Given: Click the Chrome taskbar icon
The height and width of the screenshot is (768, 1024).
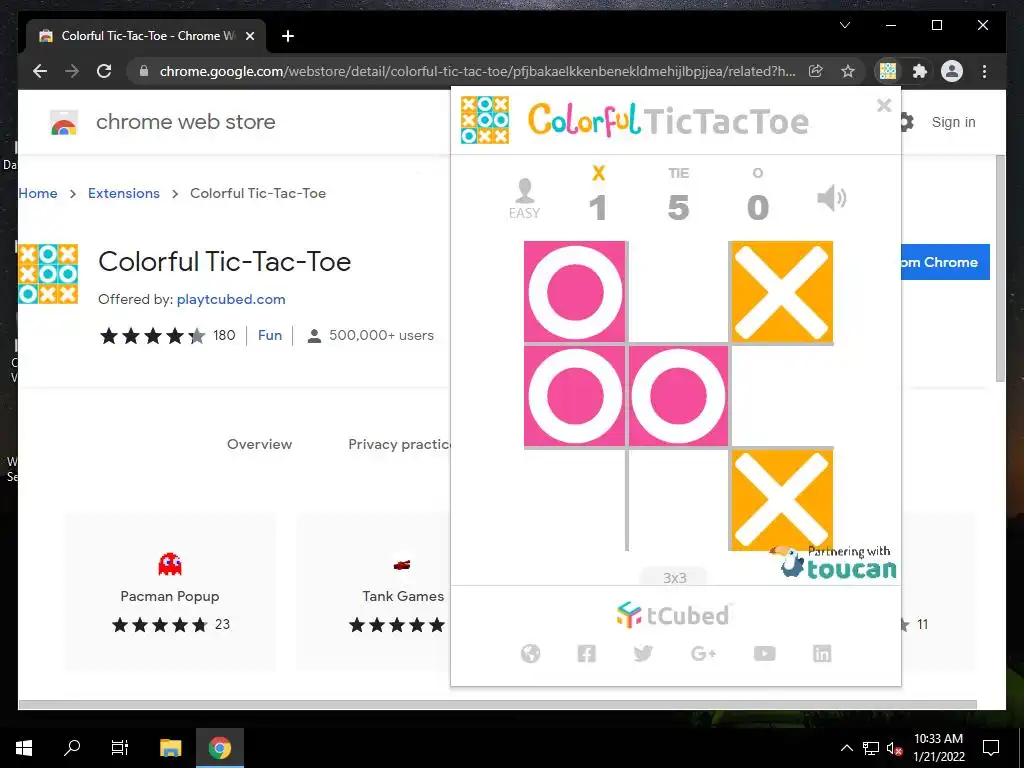Looking at the screenshot, I should pos(219,748).
